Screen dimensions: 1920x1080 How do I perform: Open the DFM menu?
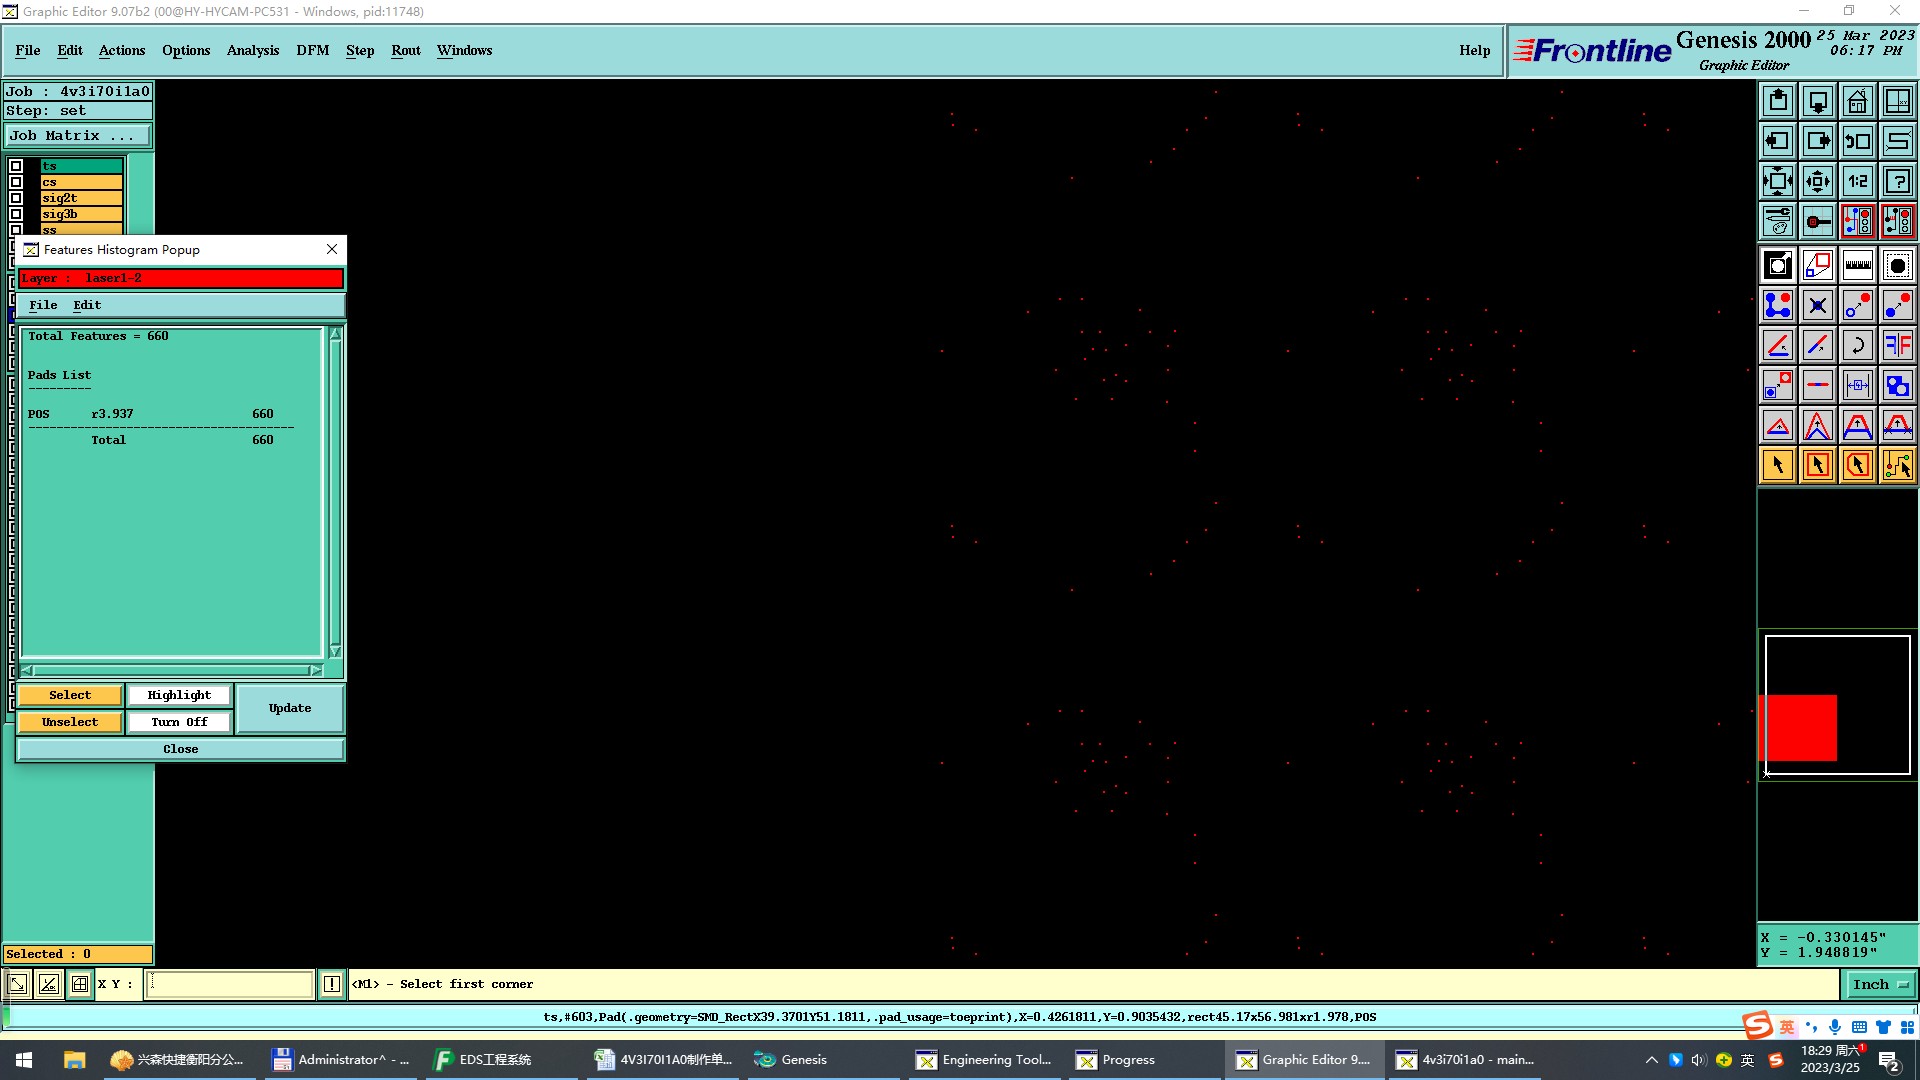[x=312, y=50]
